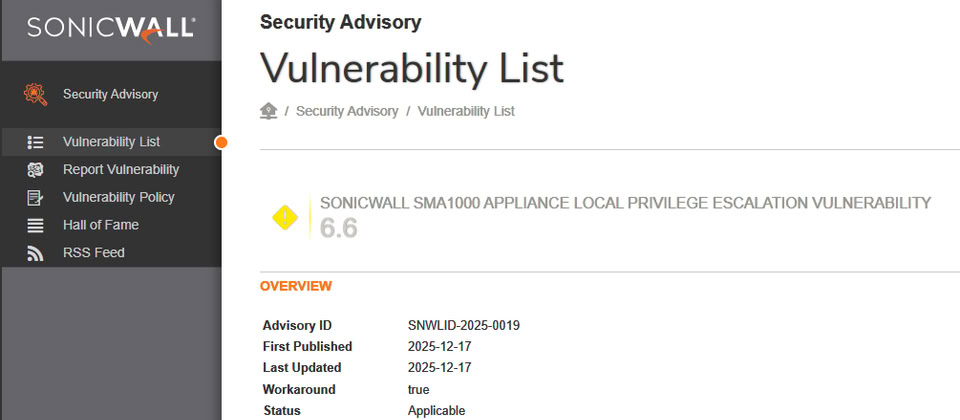The width and height of the screenshot is (960, 420).
Task: Click the RSS Feed icon
Action: pos(35,253)
